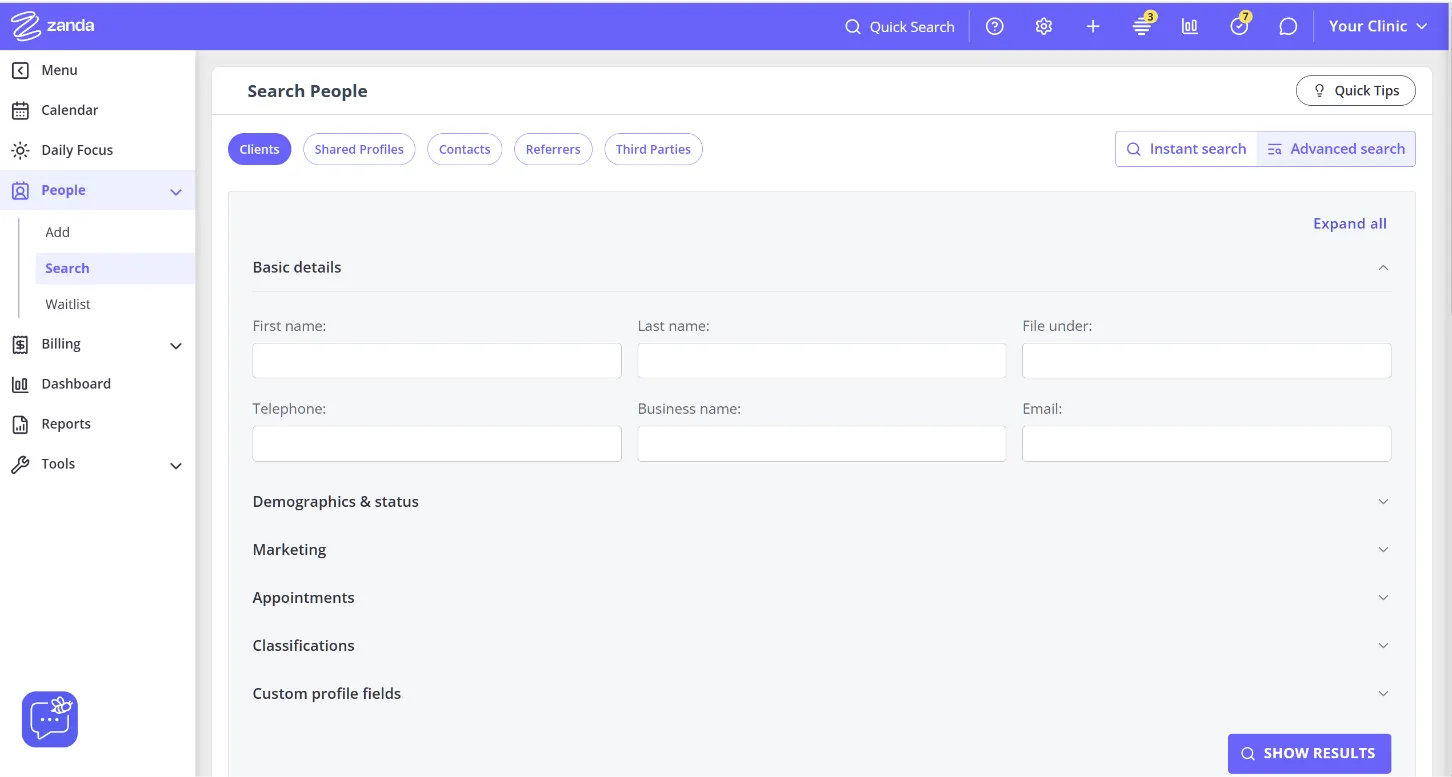
Task: Expand the Marketing section
Action: 1383,549
